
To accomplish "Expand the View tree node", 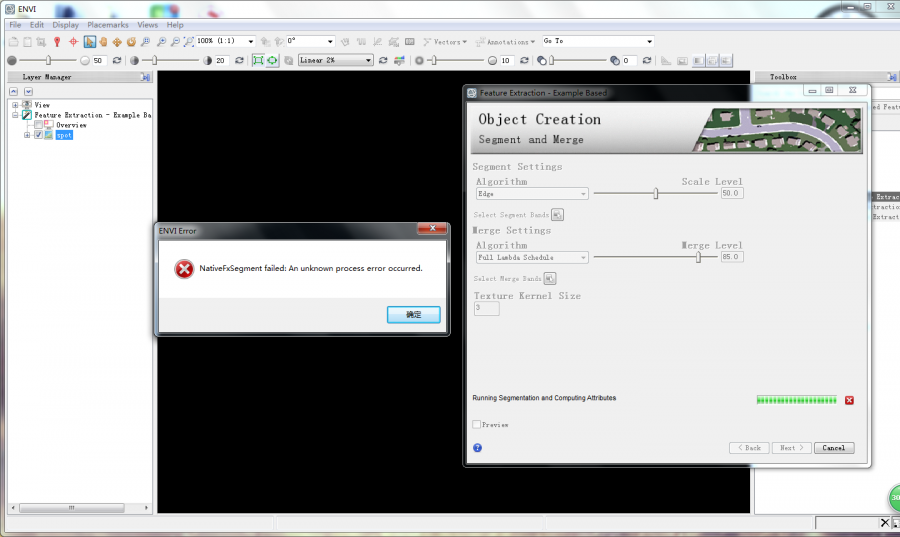I will tap(15, 105).
